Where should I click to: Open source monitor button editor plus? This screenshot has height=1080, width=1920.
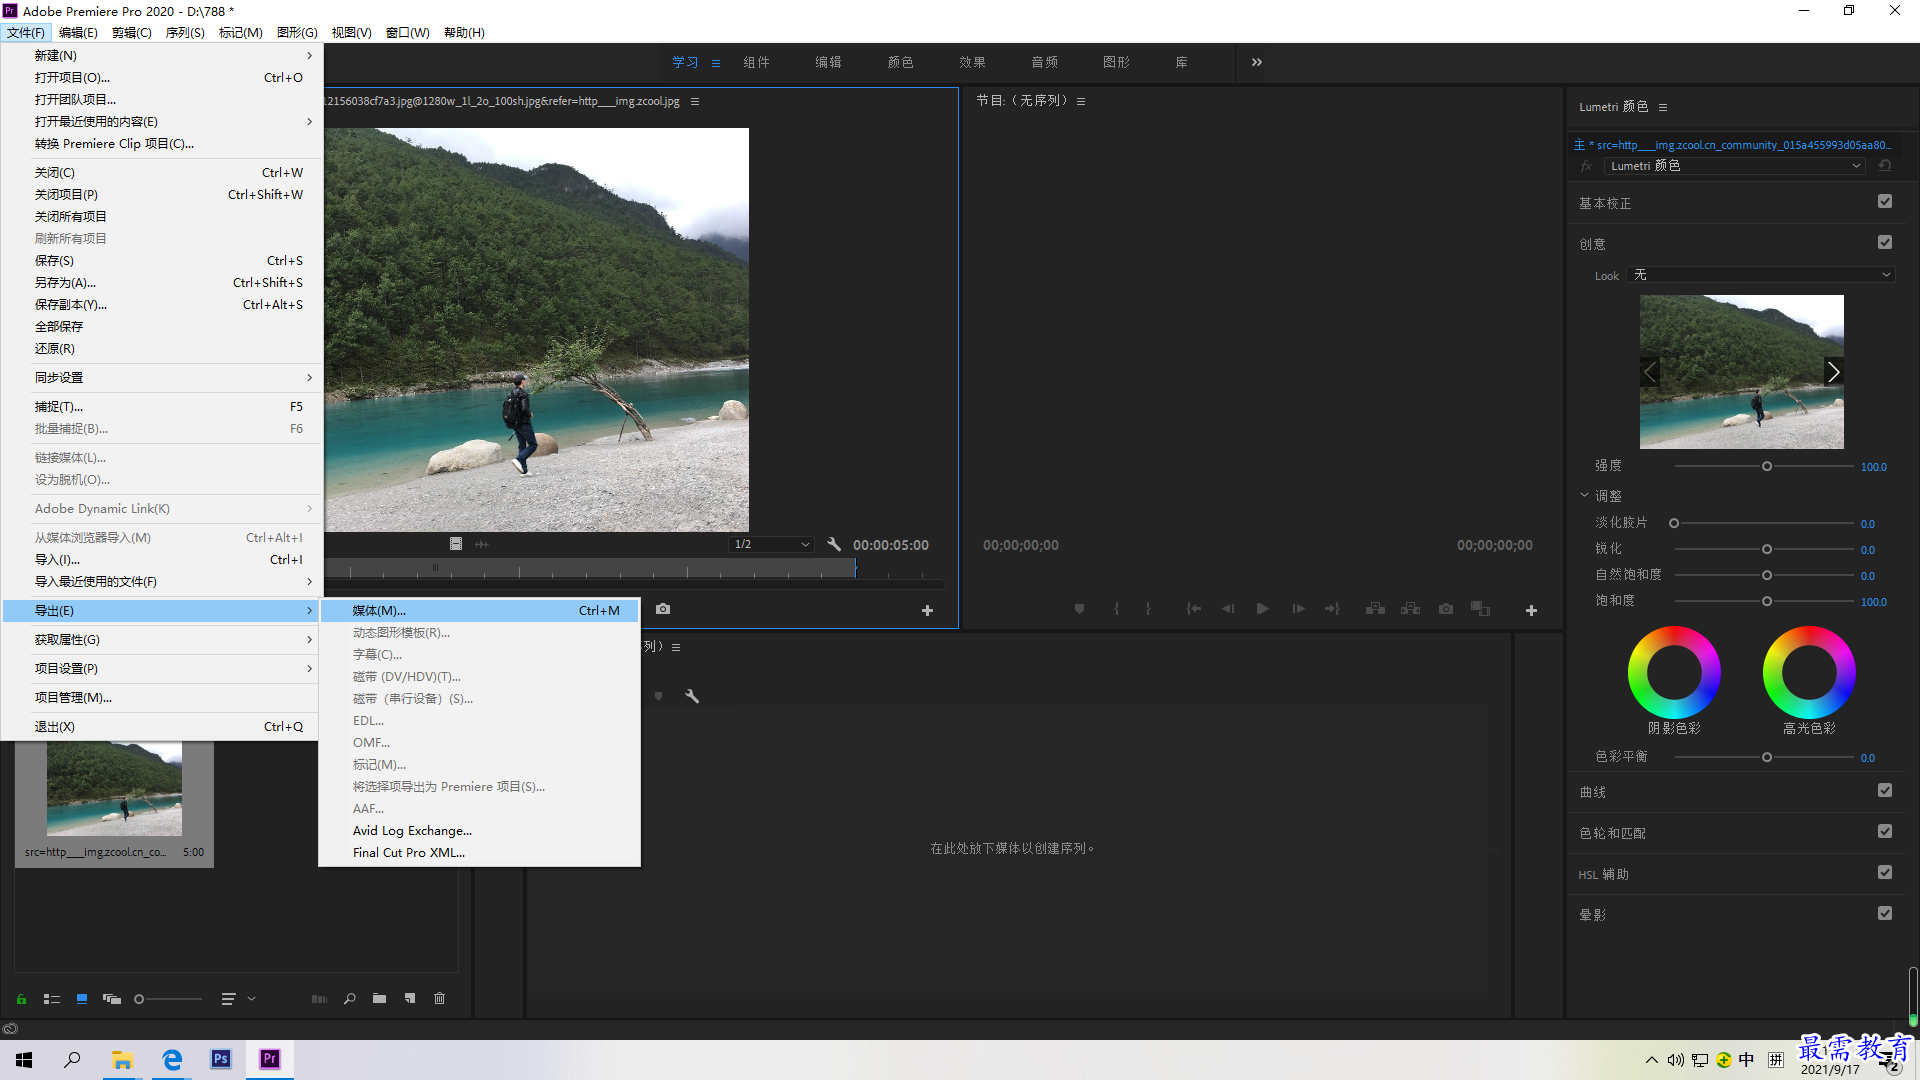pyautogui.click(x=927, y=610)
